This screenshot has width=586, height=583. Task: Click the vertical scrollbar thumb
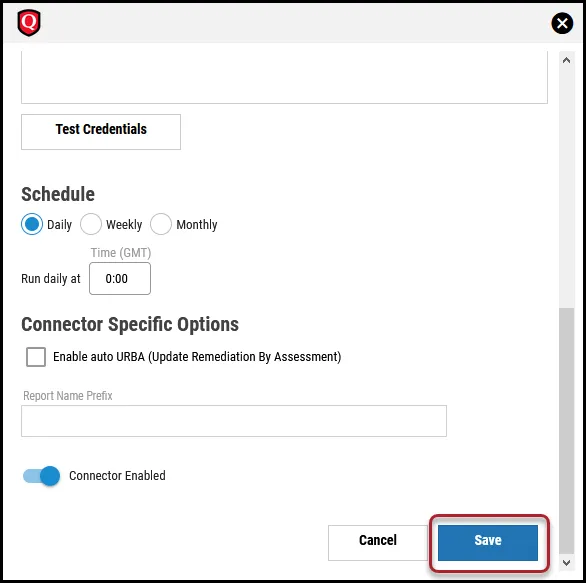(567, 431)
